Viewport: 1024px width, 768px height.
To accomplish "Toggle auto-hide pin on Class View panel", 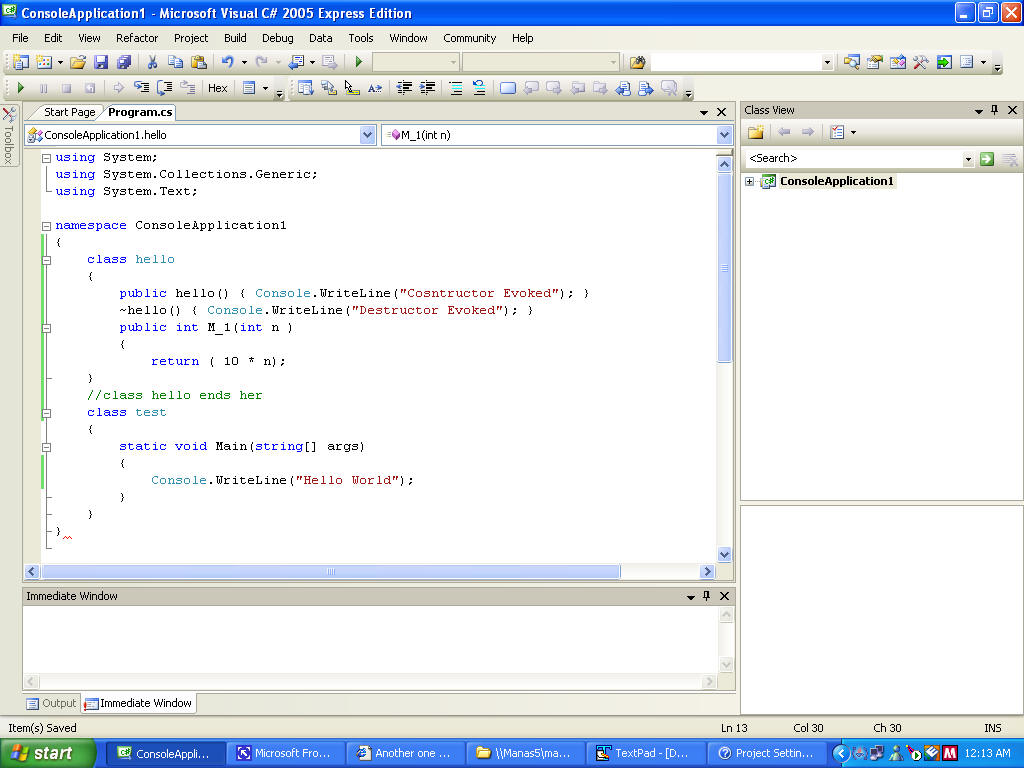I will click(x=994, y=110).
